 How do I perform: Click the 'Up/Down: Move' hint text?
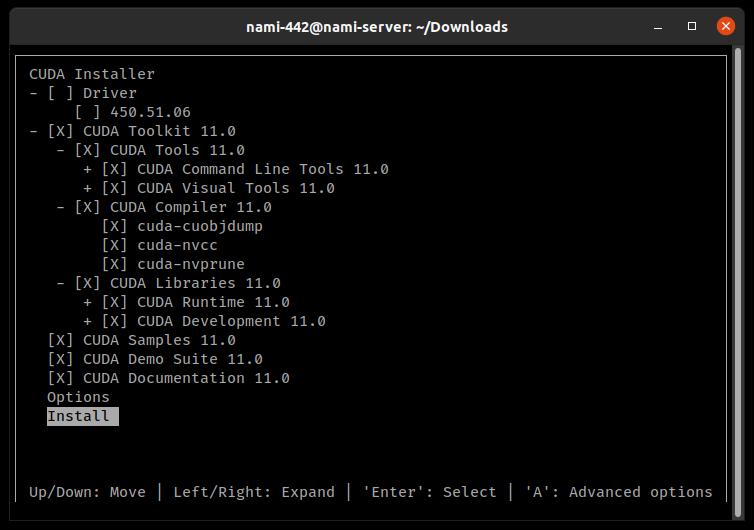pos(88,492)
